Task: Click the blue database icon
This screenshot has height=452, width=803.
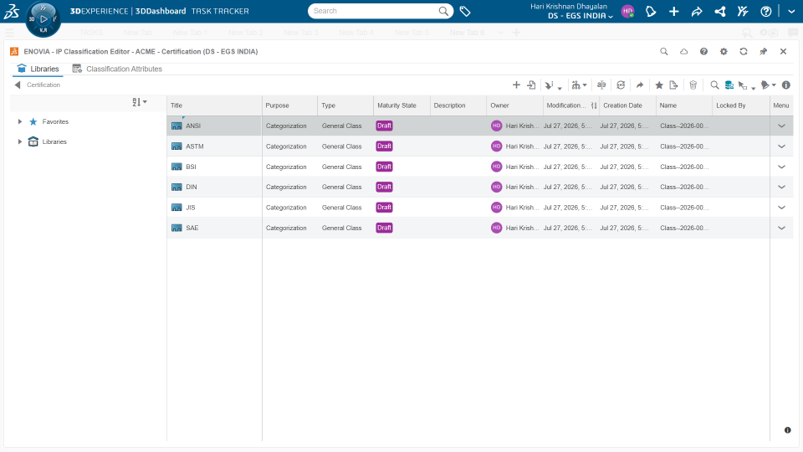Action: click(x=729, y=85)
